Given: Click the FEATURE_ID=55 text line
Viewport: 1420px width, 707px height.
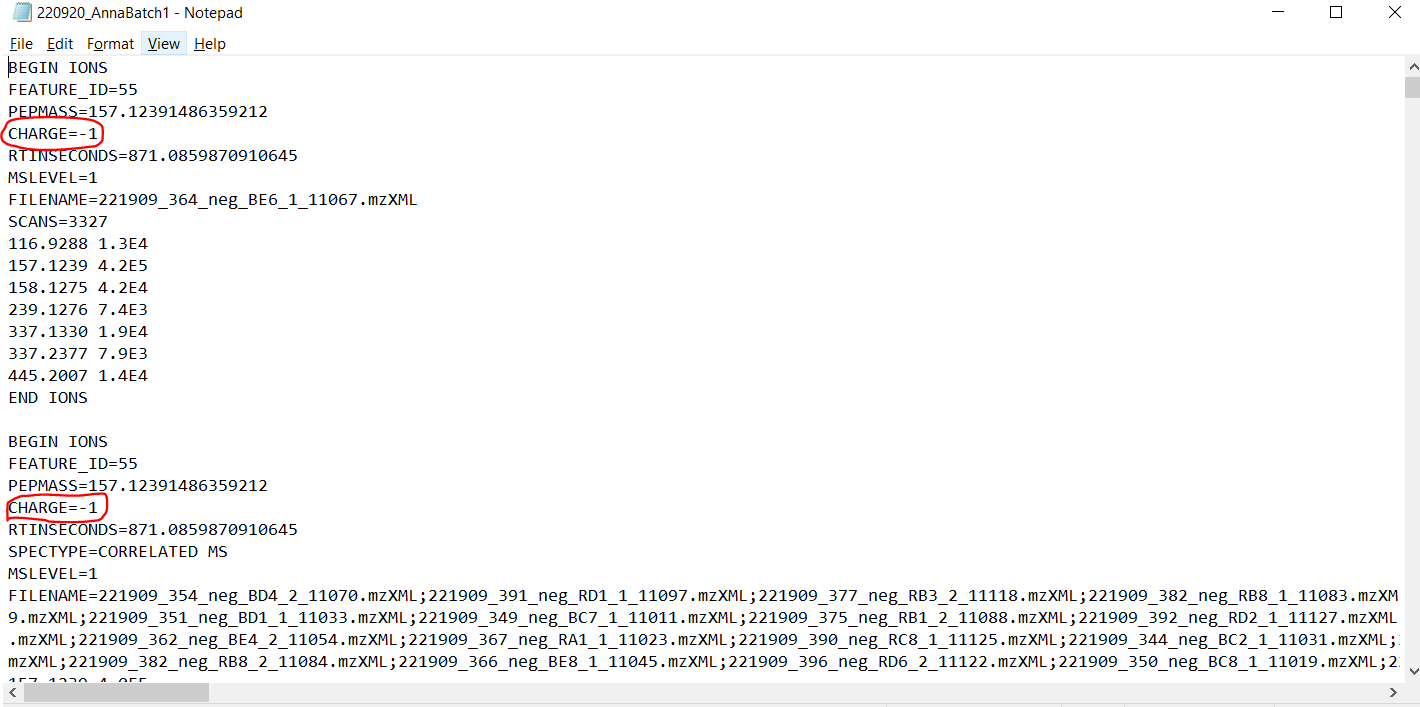Looking at the screenshot, I should [x=72, y=89].
